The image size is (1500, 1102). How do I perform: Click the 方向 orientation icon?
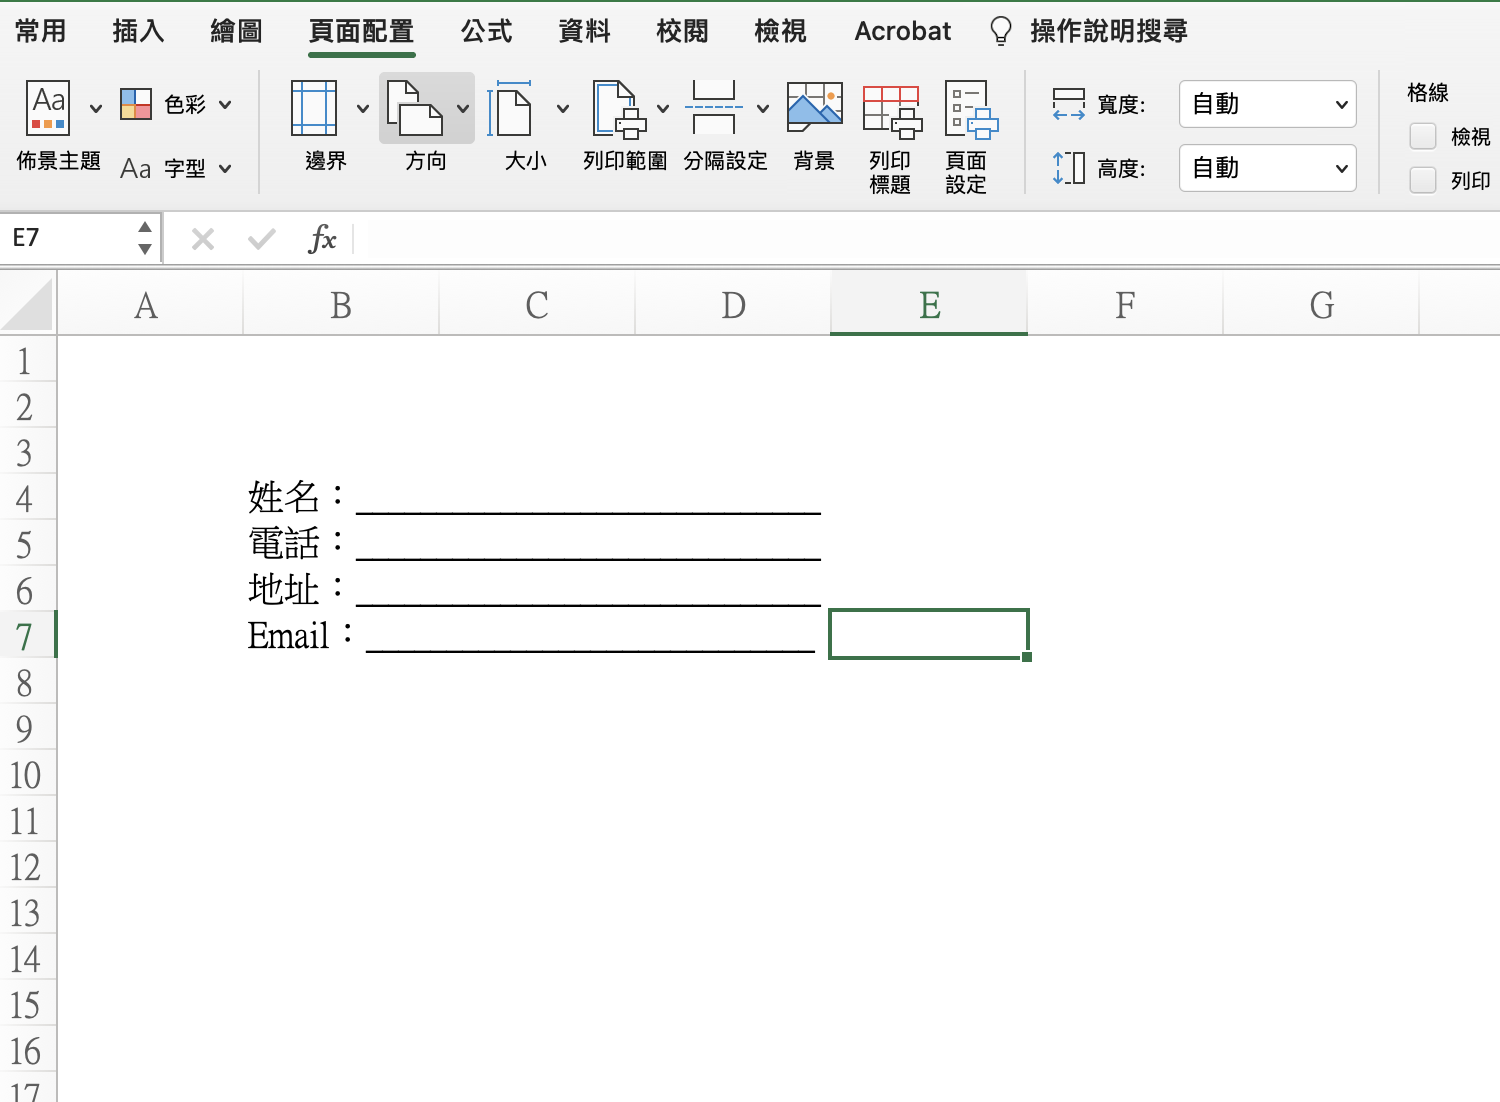[x=414, y=108]
